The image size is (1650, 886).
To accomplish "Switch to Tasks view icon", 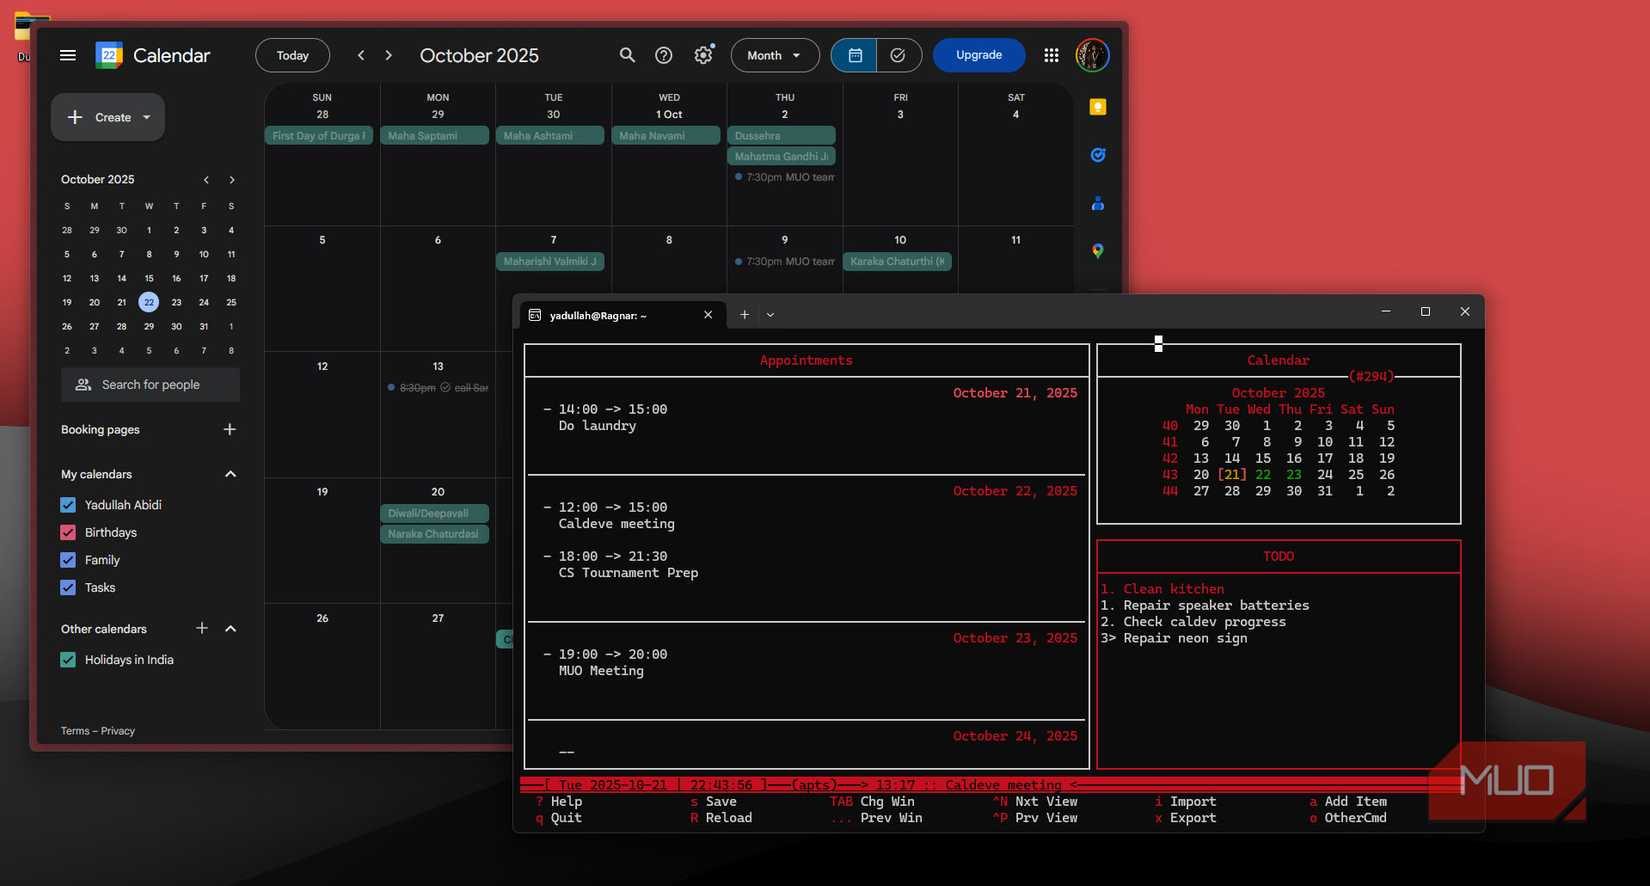I will [x=898, y=55].
